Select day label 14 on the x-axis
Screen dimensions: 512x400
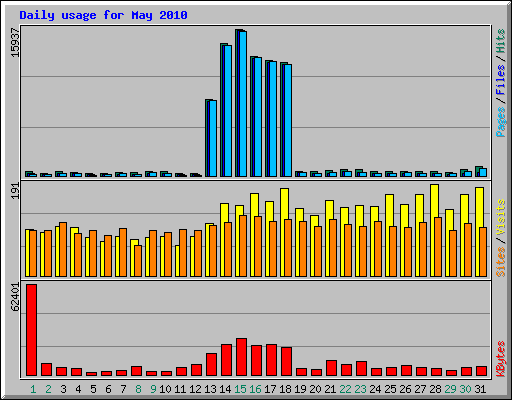pos(225,389)
